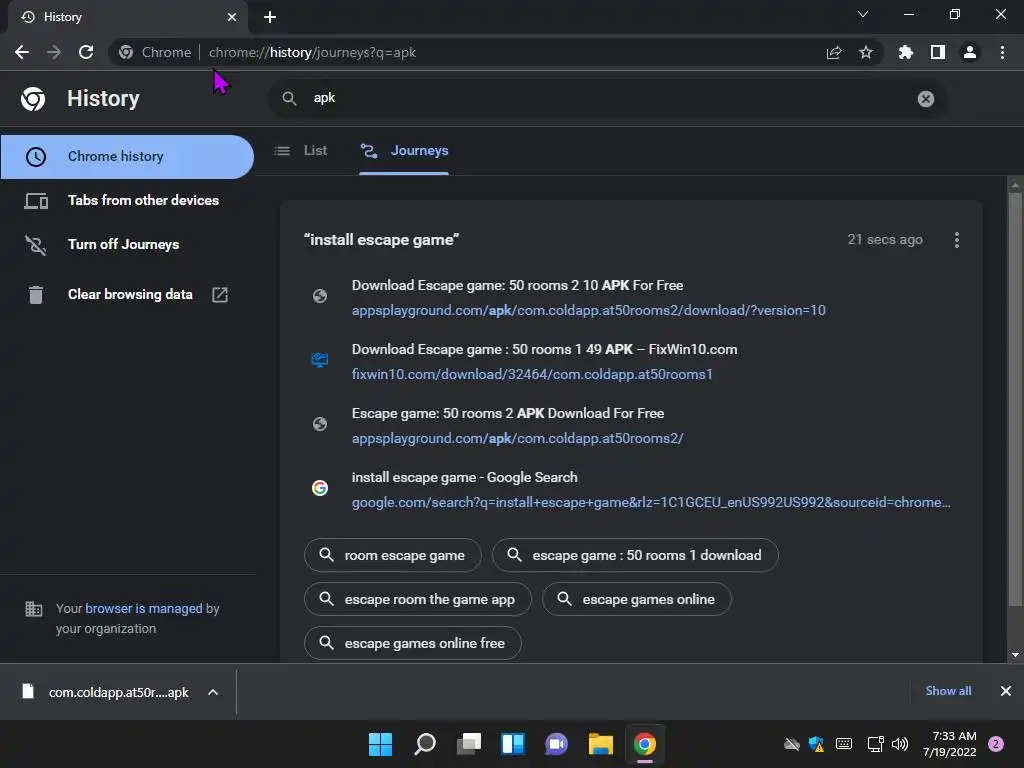Open the com.coldapp.at50r....apk download
The height and width of the screenshot is (768, 1024).
click(x=118, y=692)
